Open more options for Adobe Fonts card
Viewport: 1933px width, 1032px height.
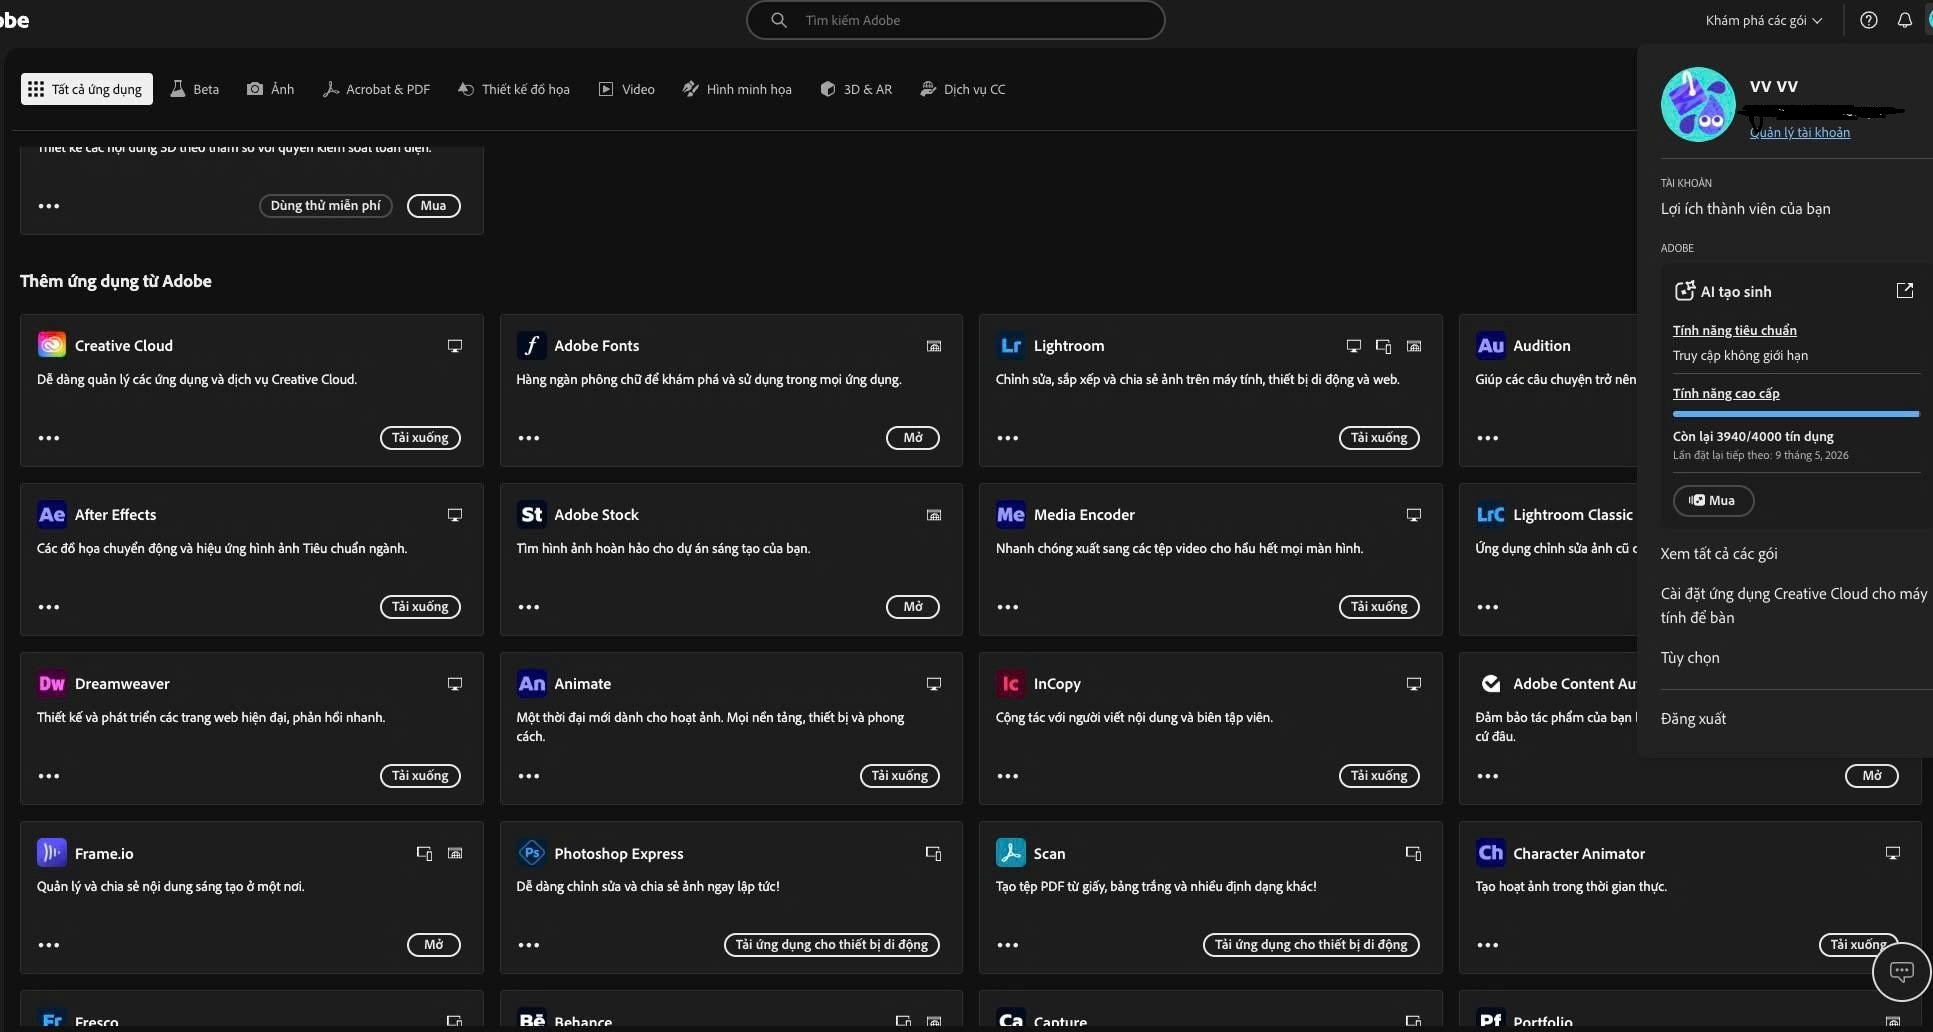click(529, 438)
